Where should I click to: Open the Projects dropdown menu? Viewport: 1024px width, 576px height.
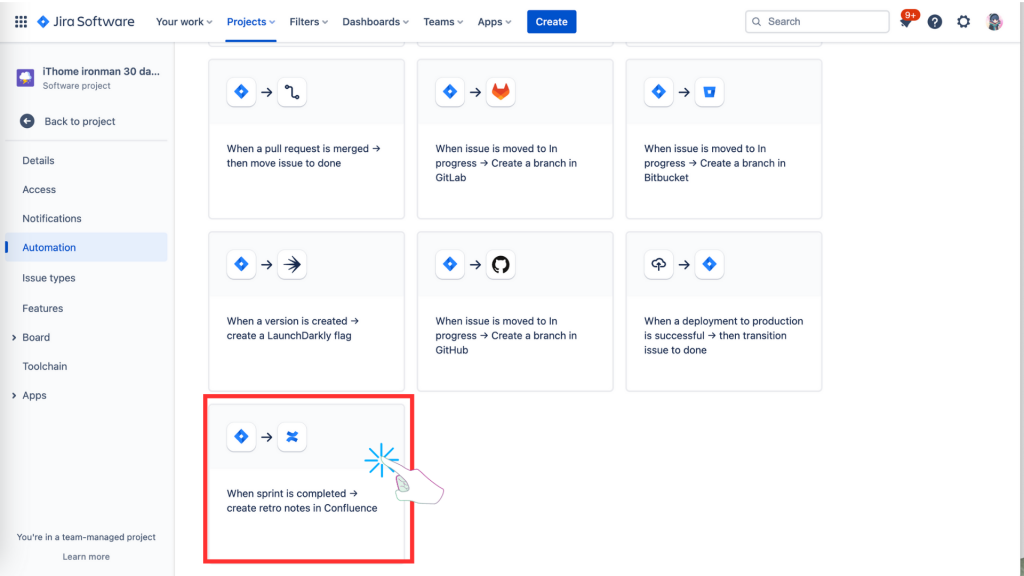coord(251,22)
